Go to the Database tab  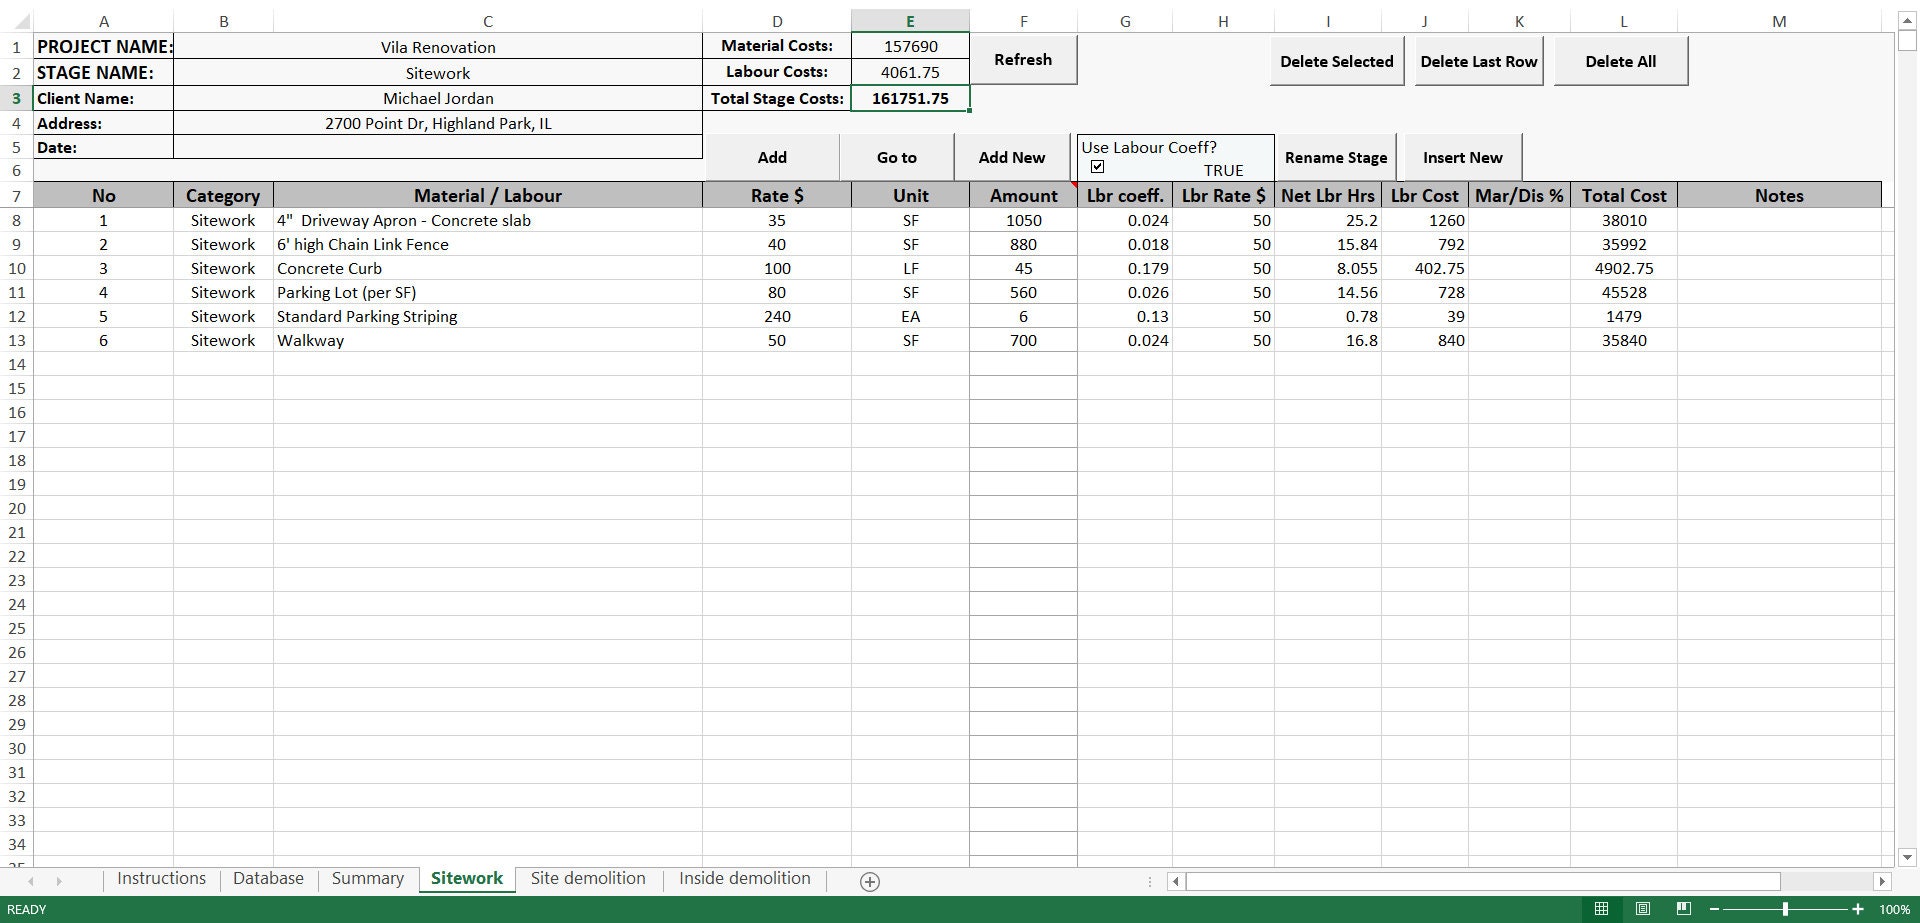tap(268, 878)
